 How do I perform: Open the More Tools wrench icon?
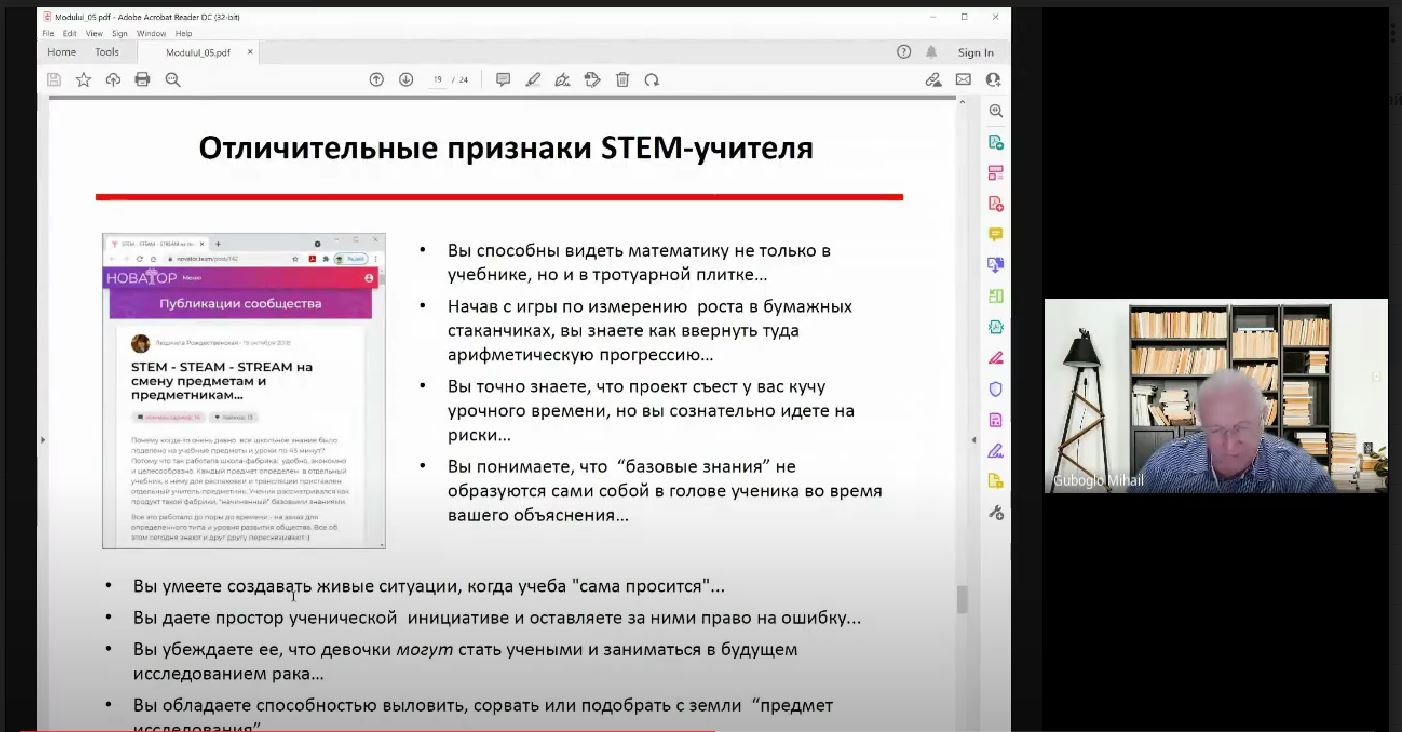995,512
